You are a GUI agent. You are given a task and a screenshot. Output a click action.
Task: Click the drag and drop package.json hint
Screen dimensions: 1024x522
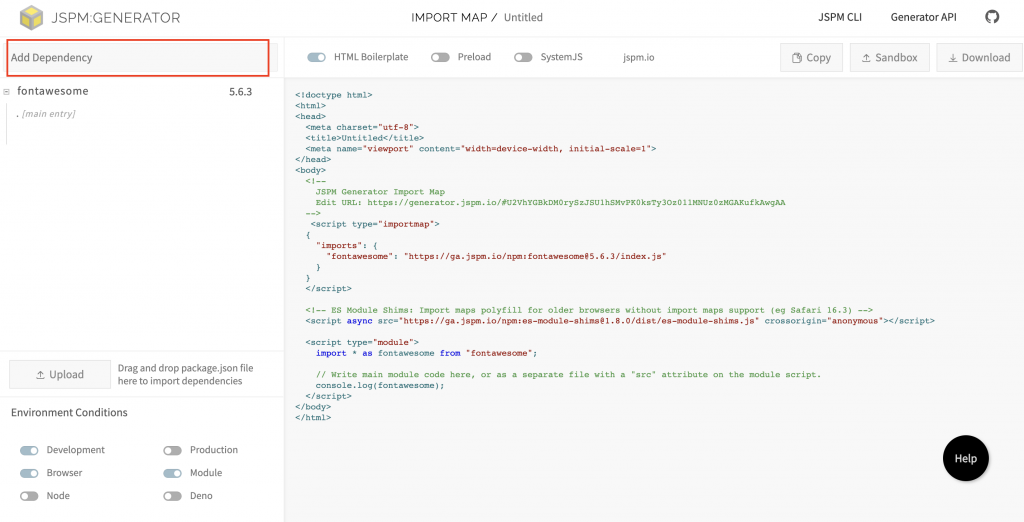click(x=185, y=374)
